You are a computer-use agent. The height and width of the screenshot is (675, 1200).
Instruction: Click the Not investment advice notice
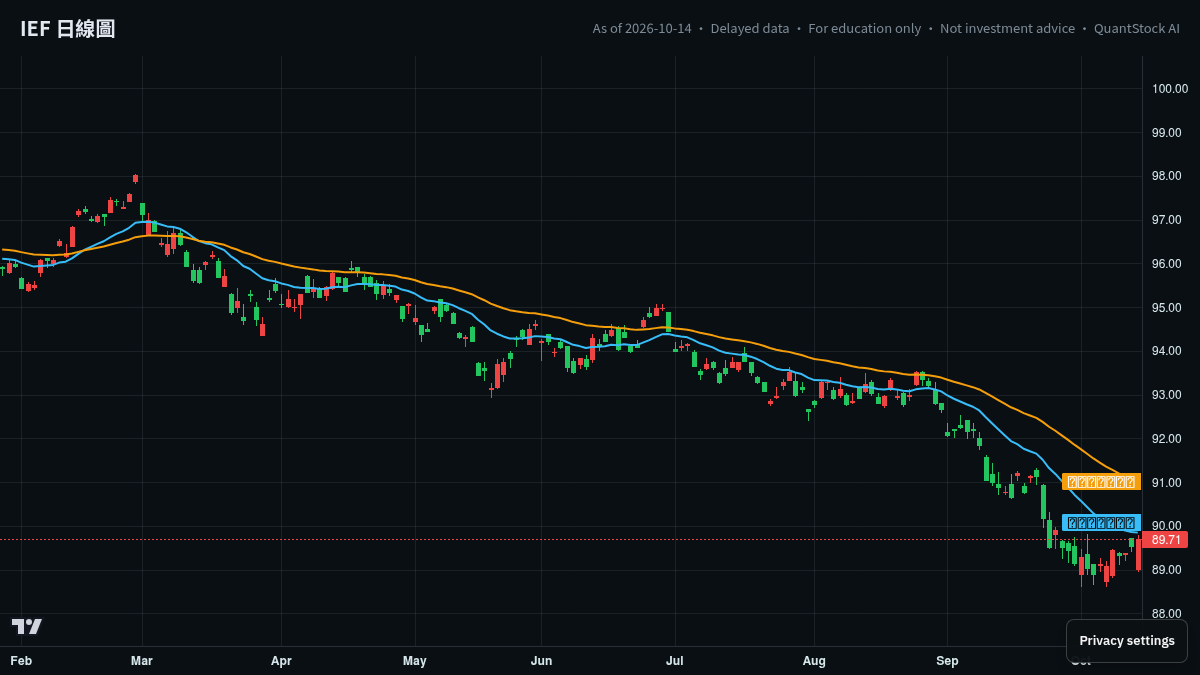coord(1007,29)
